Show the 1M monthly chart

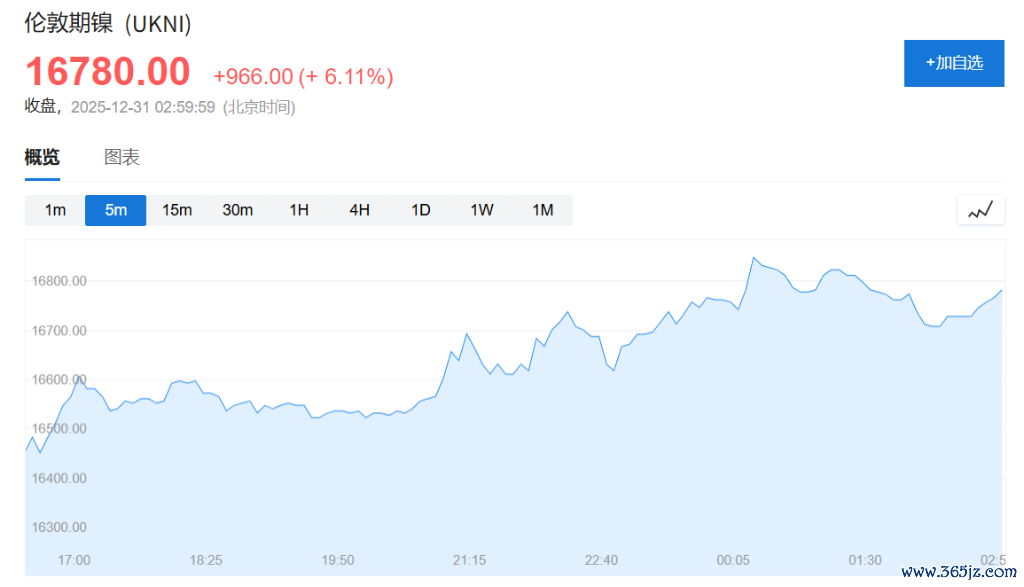click(543, 210)
